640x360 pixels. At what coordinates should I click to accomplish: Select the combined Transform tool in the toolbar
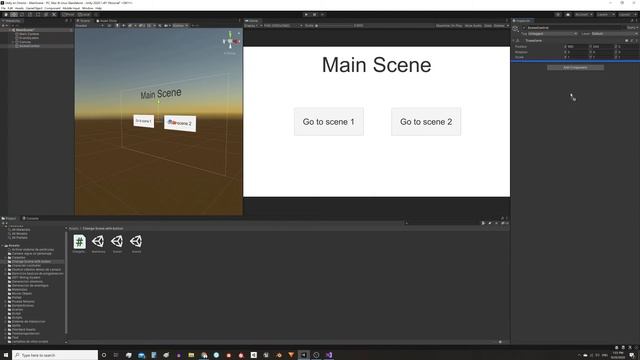[x=46, y=15]
